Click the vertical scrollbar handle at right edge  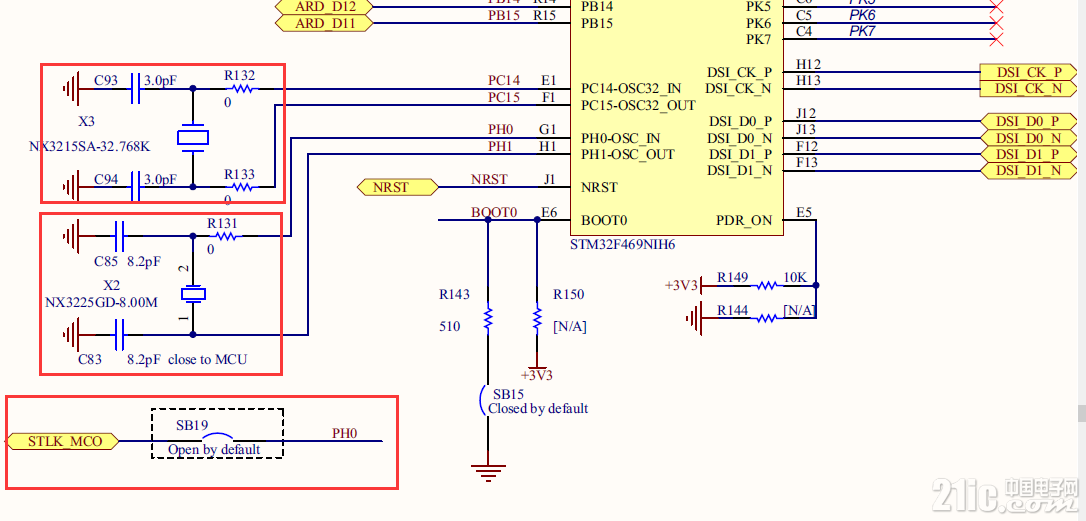tap(1082, 414)
